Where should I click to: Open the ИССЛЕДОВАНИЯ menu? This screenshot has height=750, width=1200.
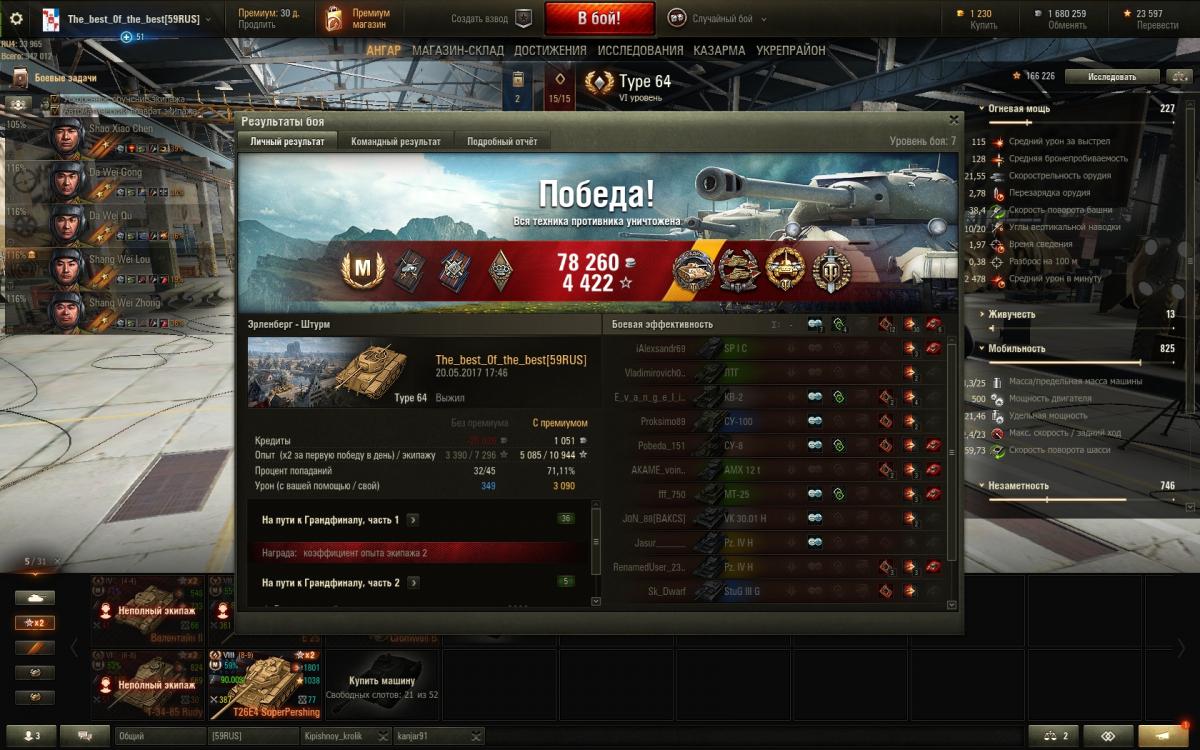coord(640,50)
